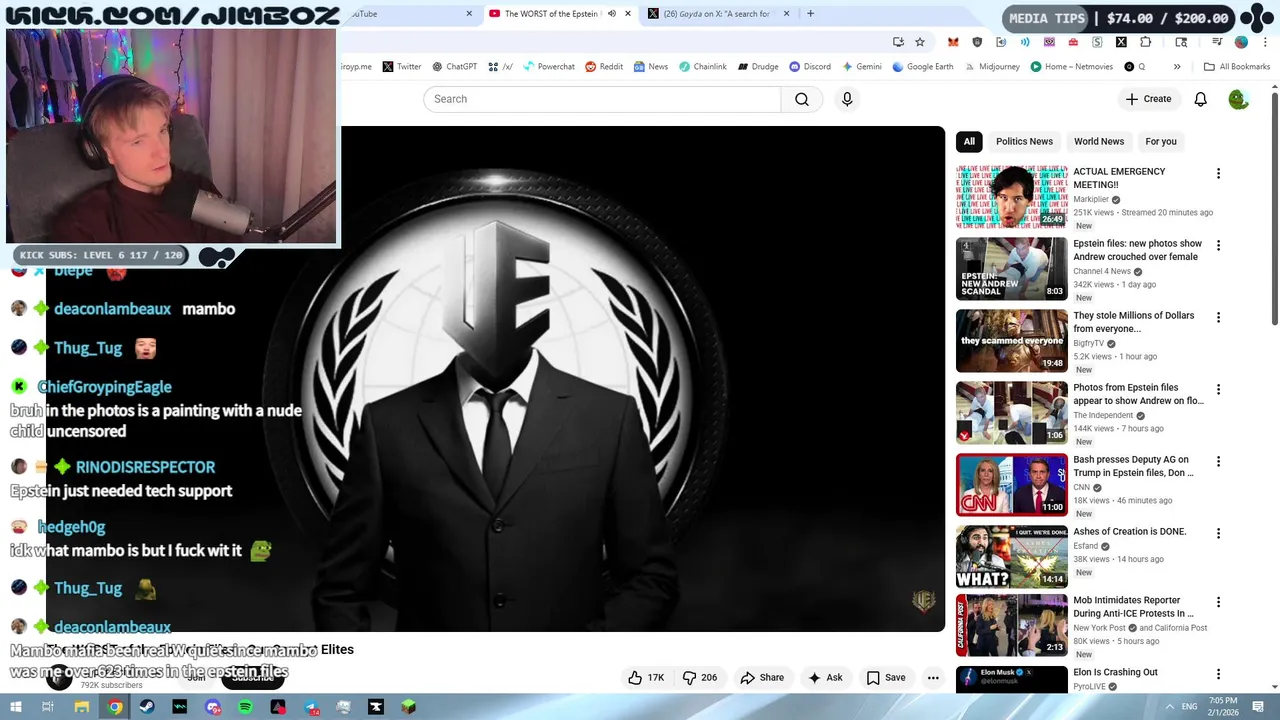Open the Windows Start menu
The height and width of the screenshot is (720, 1280).
click(x=17, y=707)
